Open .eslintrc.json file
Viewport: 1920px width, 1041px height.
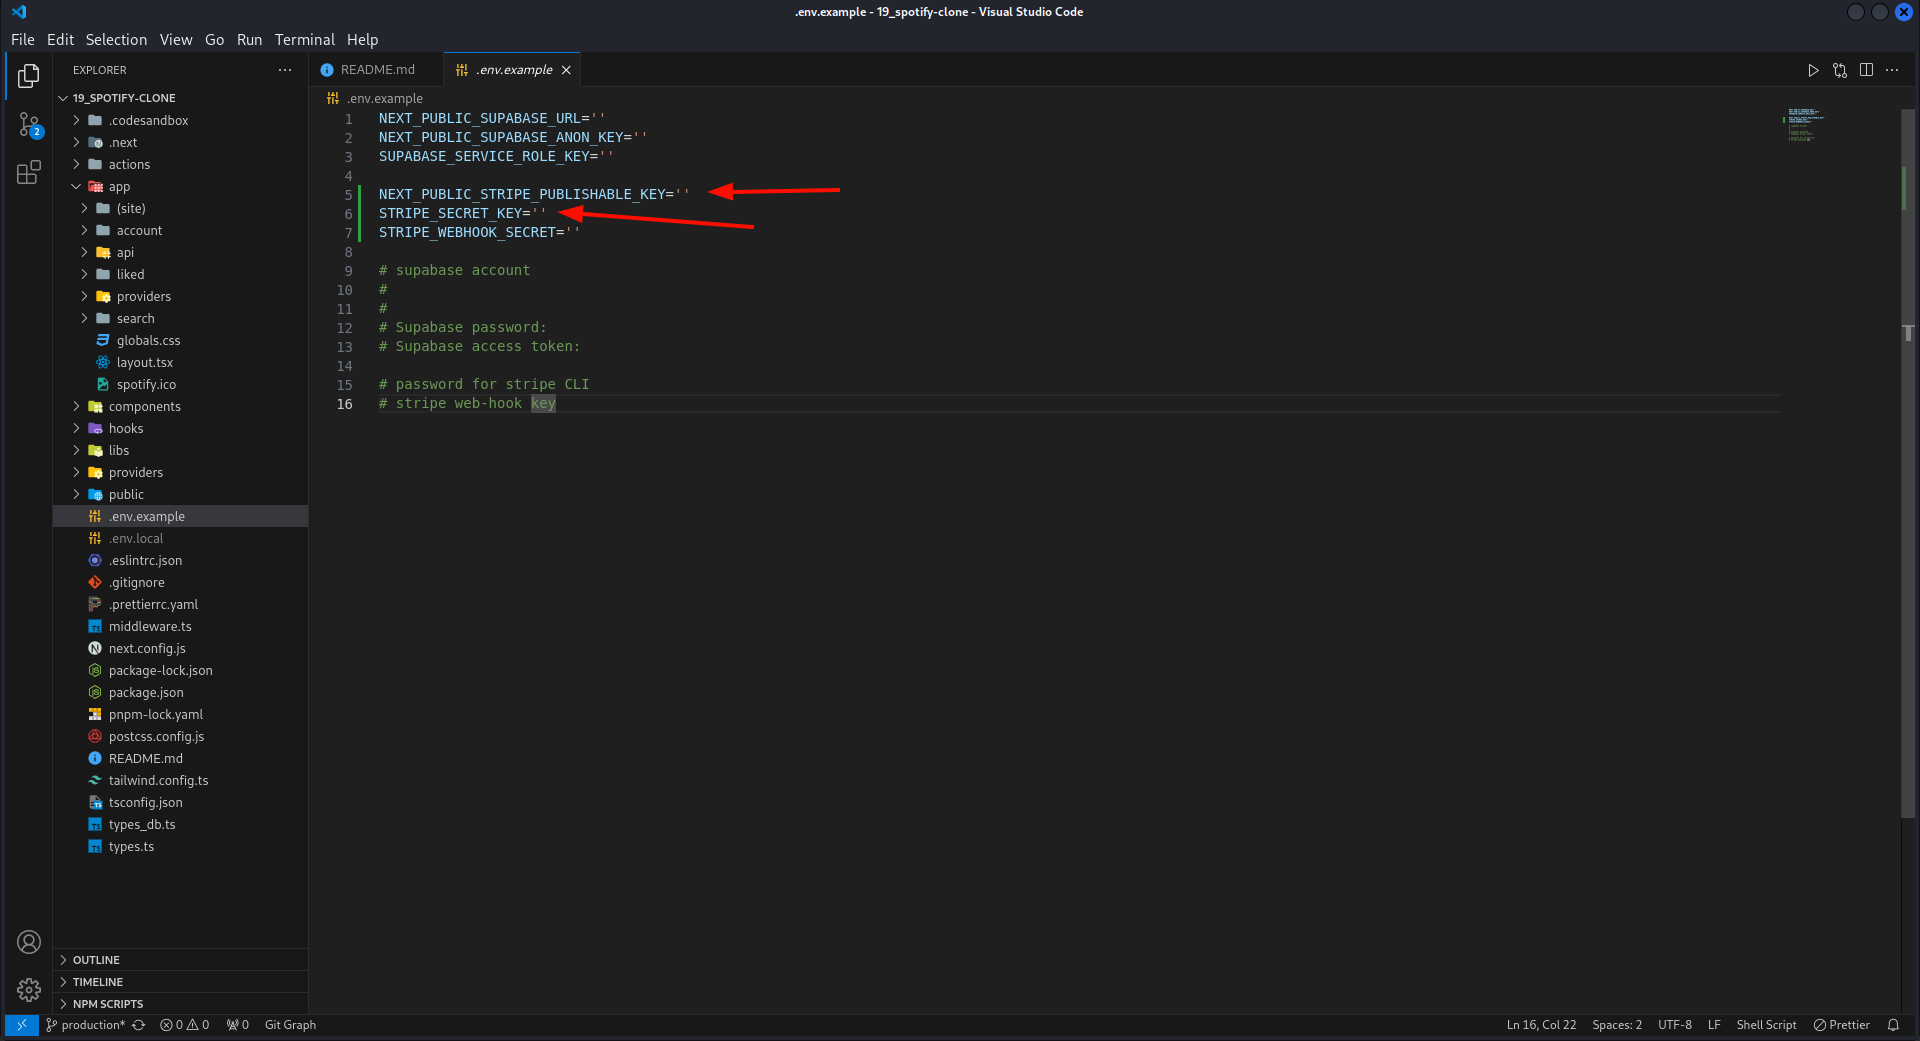pos(180,560)
